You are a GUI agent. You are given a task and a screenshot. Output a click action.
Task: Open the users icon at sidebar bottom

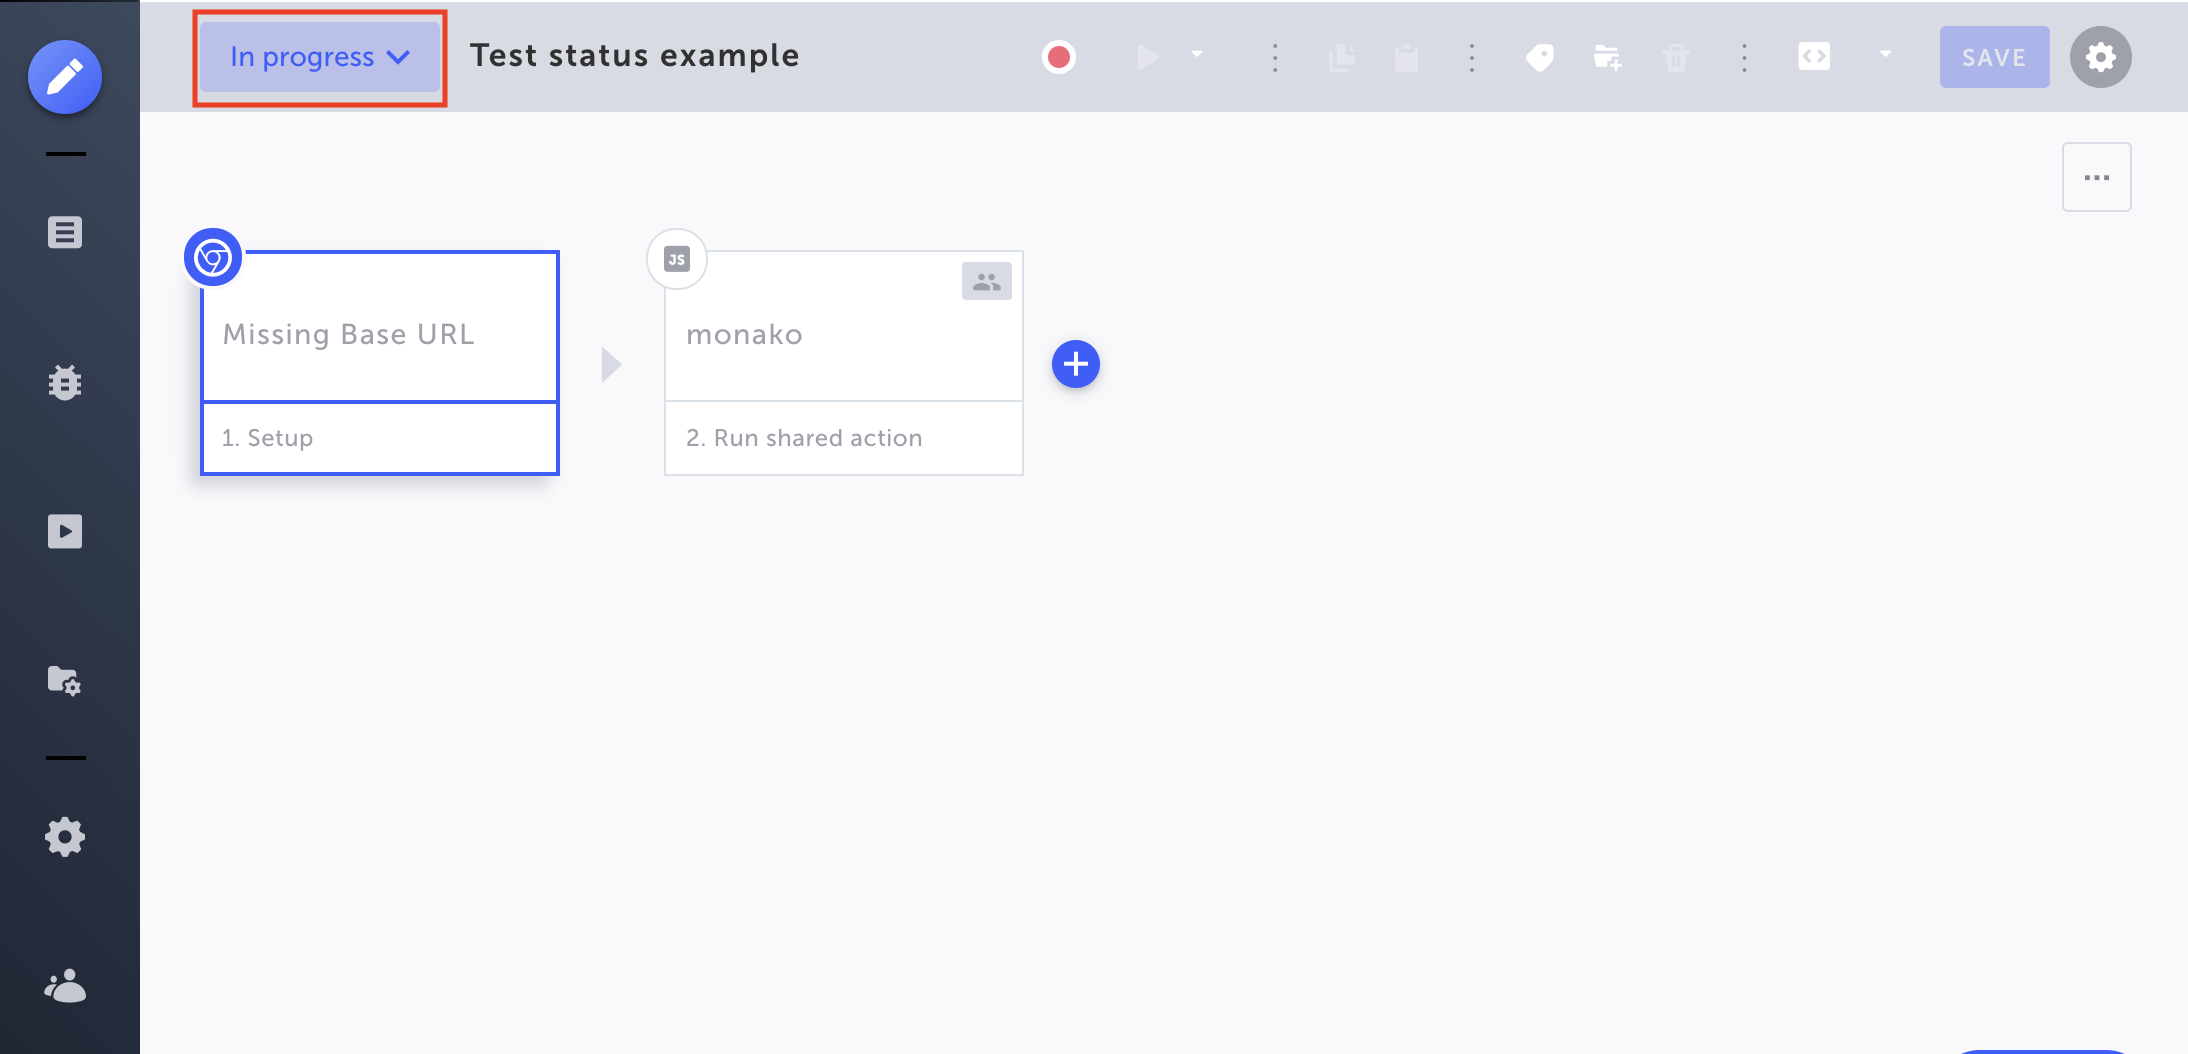(65, 987)
